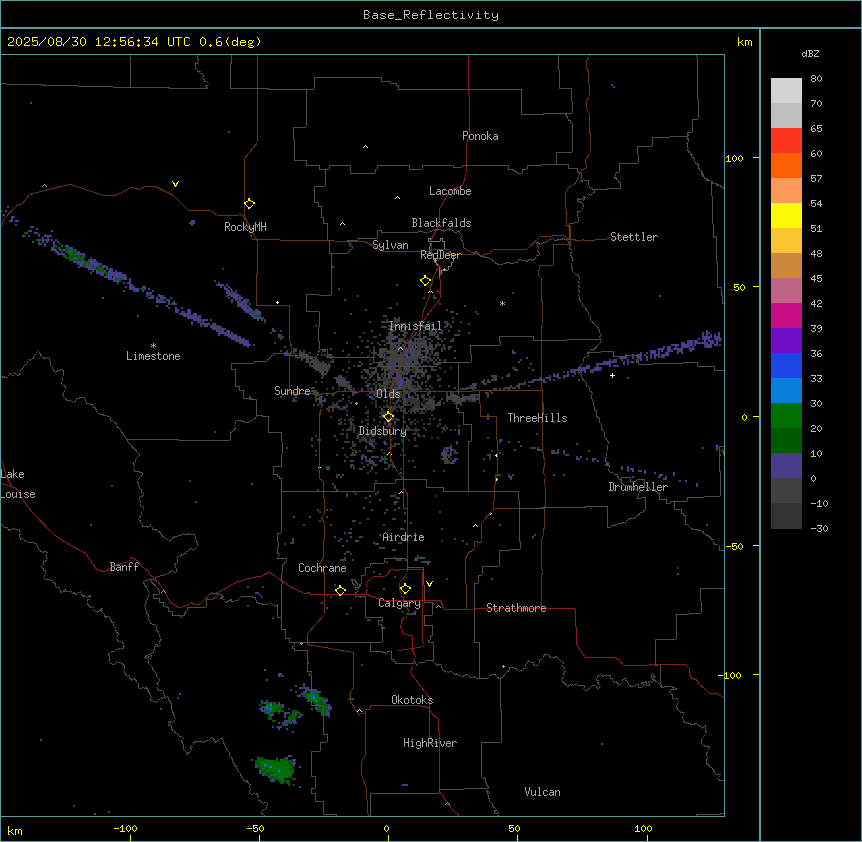The width and height of the screenshot is (862, 842).
Task: Click the 65 value in the dBZ legend
Action: [x=816, y=129]
